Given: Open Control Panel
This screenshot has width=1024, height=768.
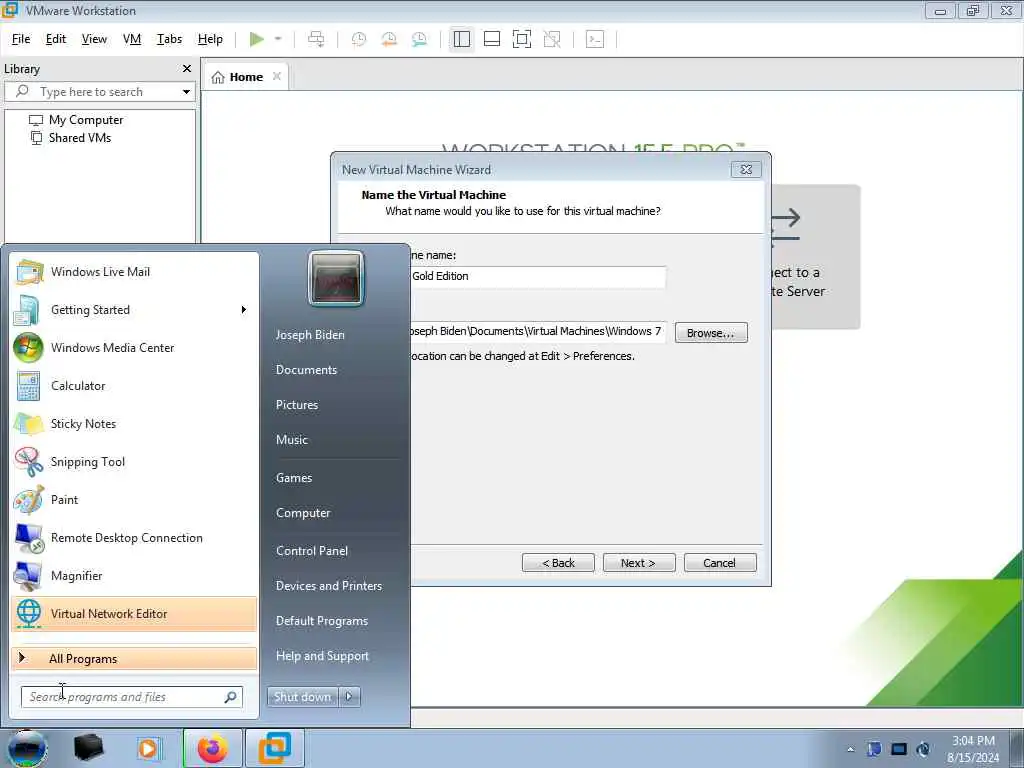Looking at the screenshot, I should tap(312, 551).
